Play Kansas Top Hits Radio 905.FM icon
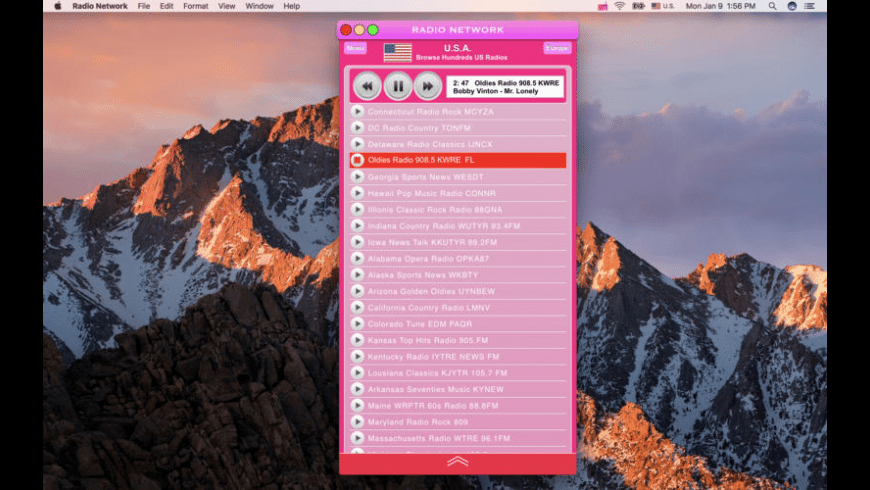870x490 pixels. 357,340
